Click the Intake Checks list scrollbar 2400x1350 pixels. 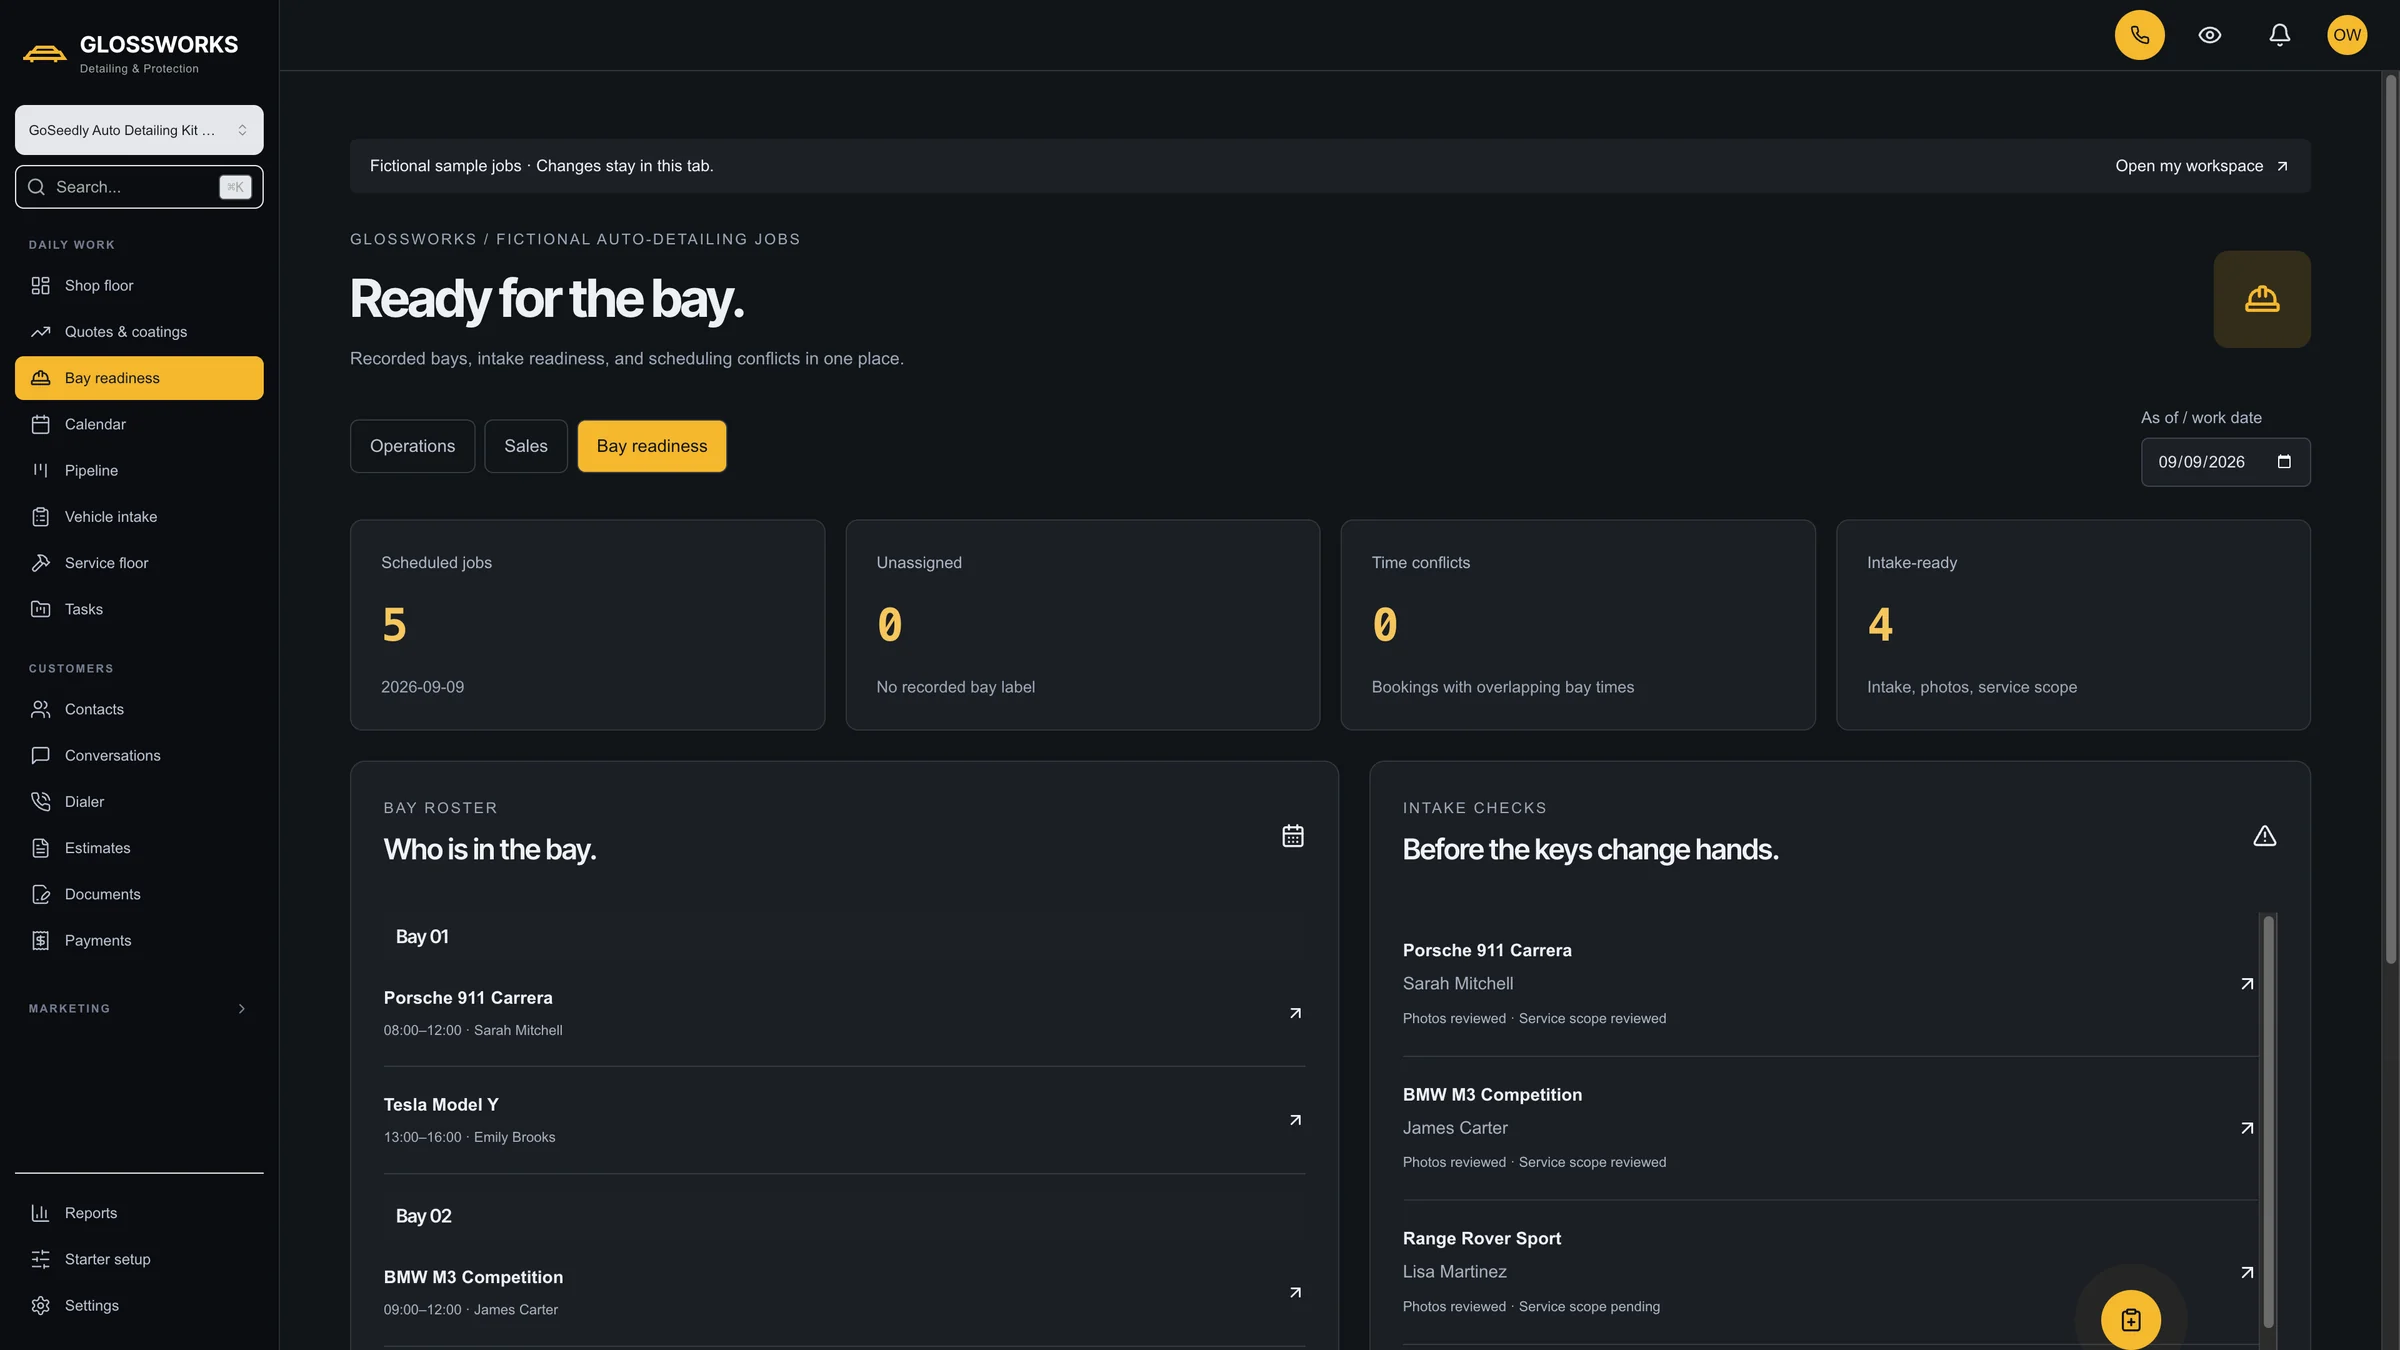click(2268, 1122)
